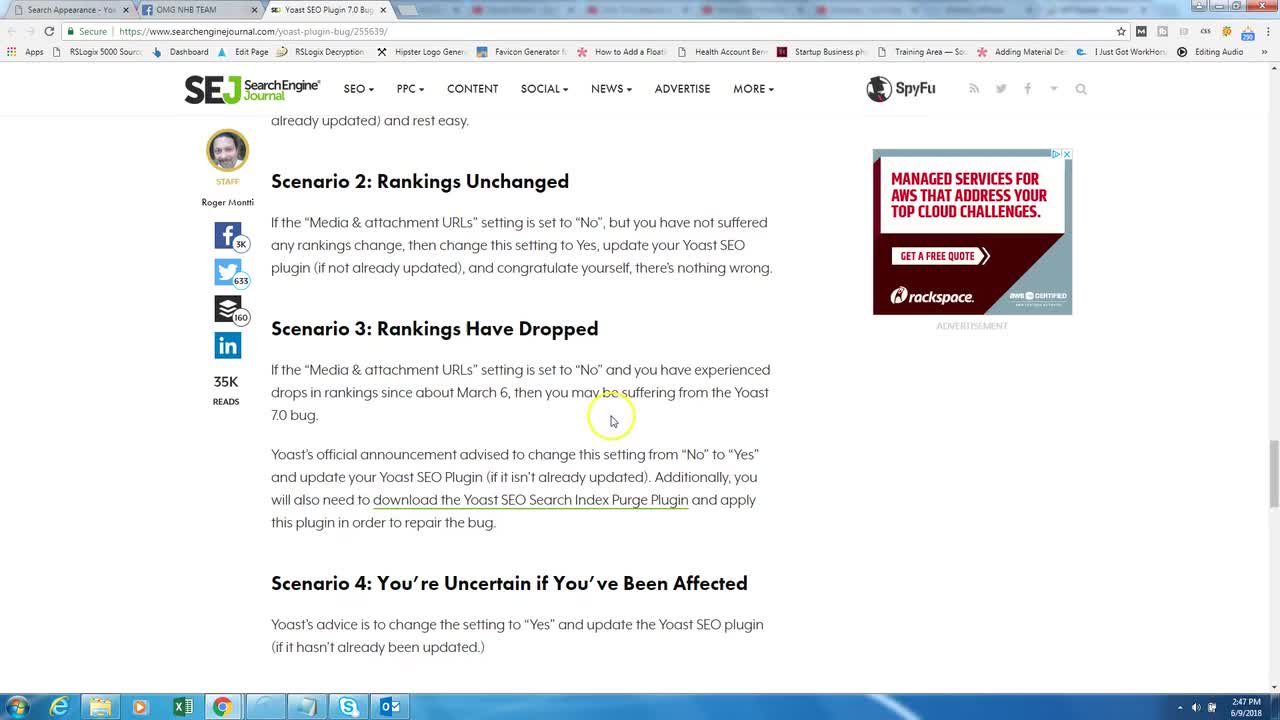This screenshot has height=720, width=1280.
Task: Open the Training Area bookmark
Action: (922, 52)
